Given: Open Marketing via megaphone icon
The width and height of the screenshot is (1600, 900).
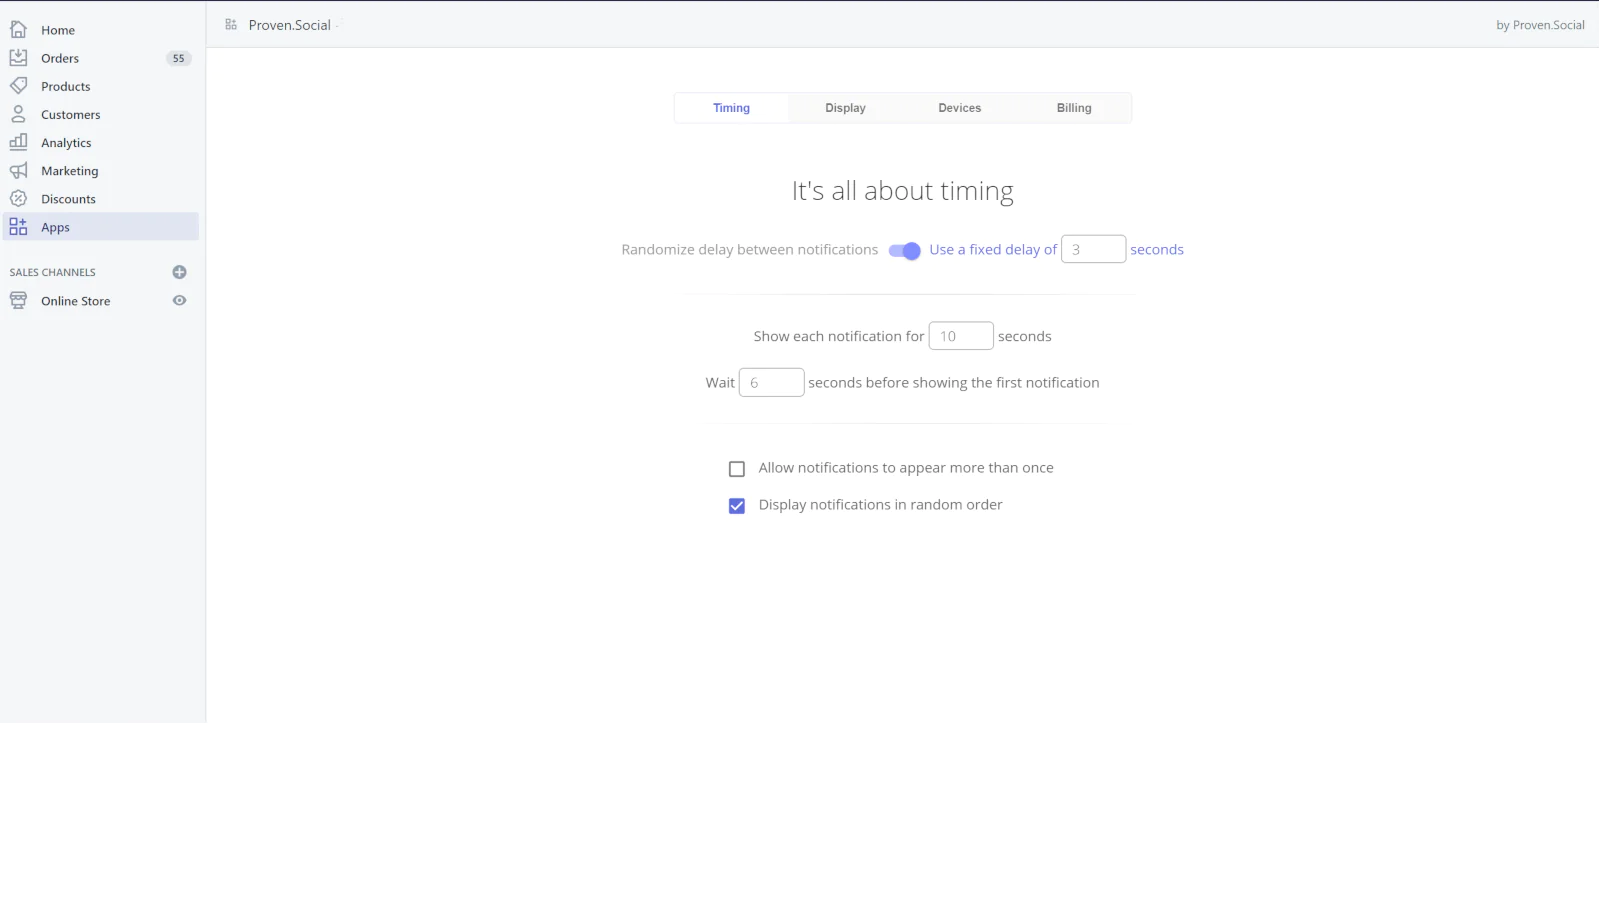Looking at the screenshot, I should pyautogui.click(x=18, y=171).
